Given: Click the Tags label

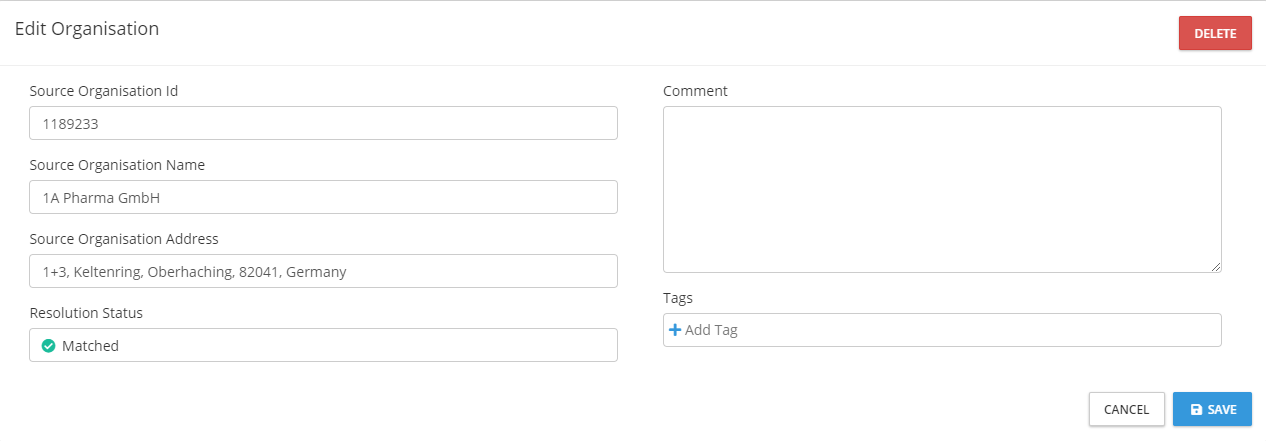Looking at the screenshot, I should (678, 298).
